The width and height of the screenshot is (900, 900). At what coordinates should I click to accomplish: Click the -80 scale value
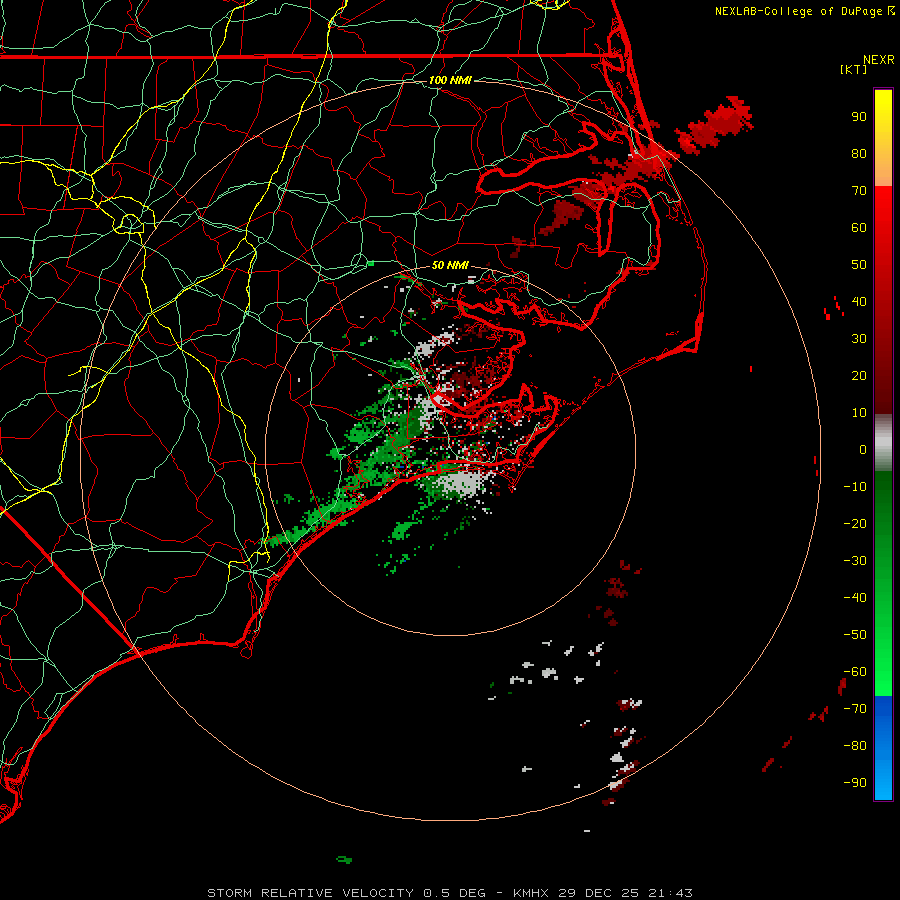(x=855, y=746)
